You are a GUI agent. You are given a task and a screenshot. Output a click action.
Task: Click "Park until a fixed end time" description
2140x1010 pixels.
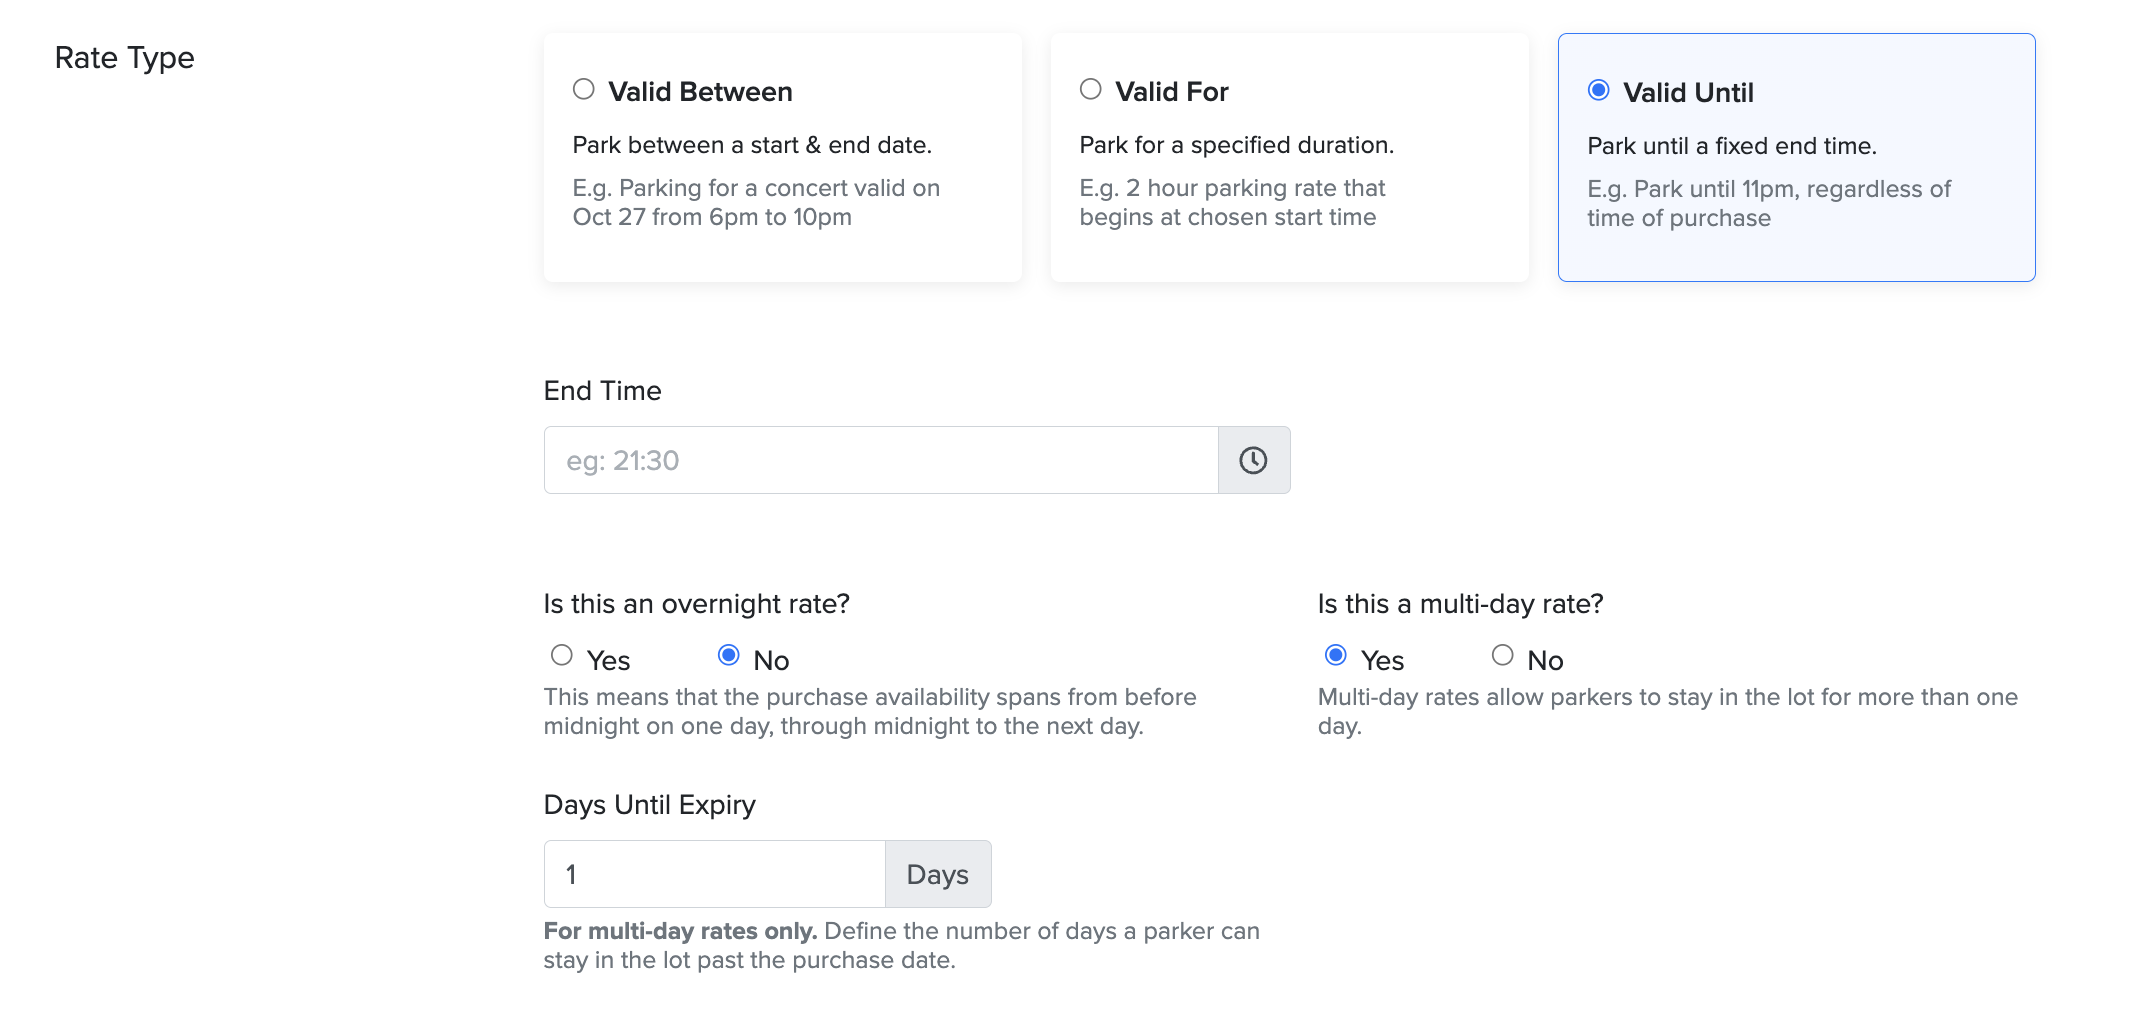click(x=1732, y=146)
